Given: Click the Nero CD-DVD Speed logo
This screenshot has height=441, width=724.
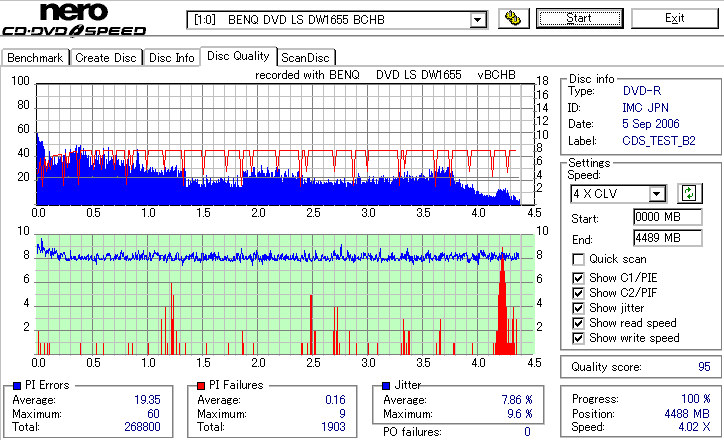Looking at the screenshot, I should [x=74, y=19].
